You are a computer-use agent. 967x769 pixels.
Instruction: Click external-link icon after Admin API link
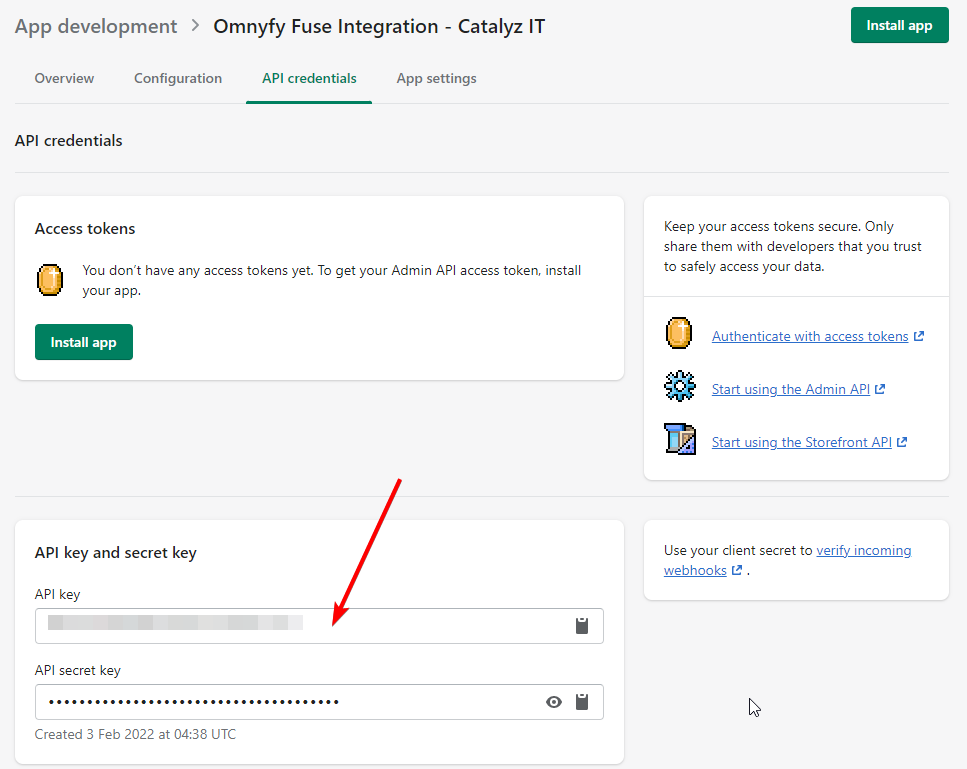point(880,389)
